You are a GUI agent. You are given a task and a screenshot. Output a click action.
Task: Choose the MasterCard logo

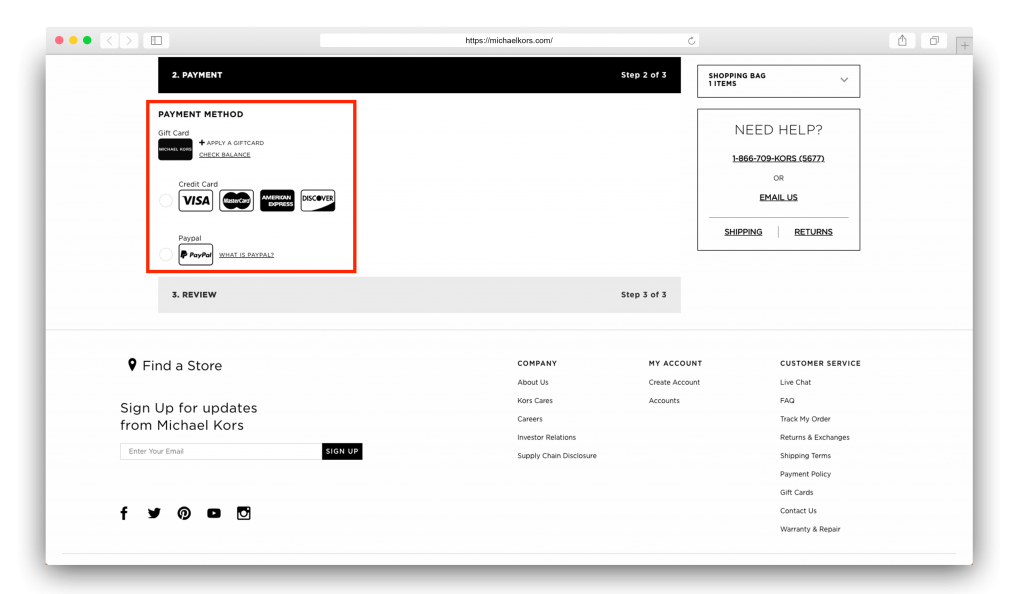[236, 200]
